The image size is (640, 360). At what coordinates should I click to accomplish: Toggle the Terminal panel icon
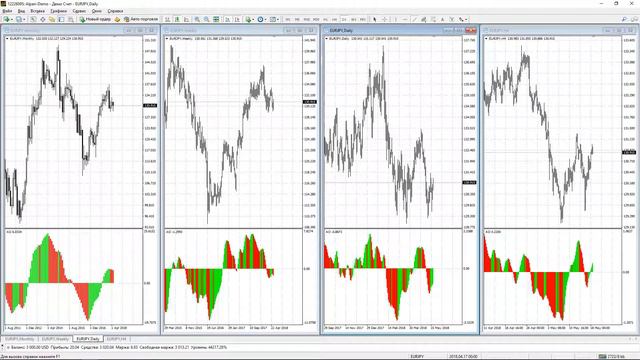click(61, 19)
